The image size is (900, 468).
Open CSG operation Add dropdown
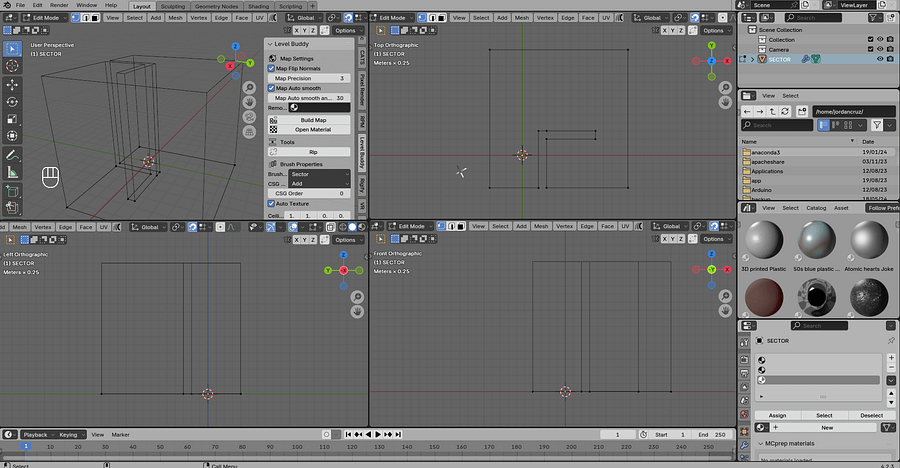tap(319, 184)
